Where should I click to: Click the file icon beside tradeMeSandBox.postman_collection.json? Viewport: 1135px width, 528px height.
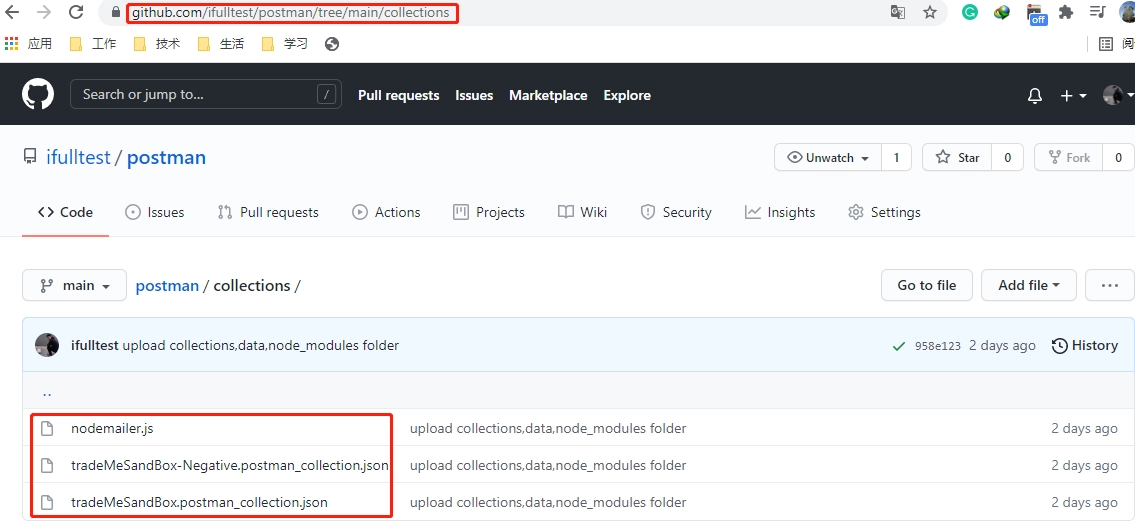(47, 502)
